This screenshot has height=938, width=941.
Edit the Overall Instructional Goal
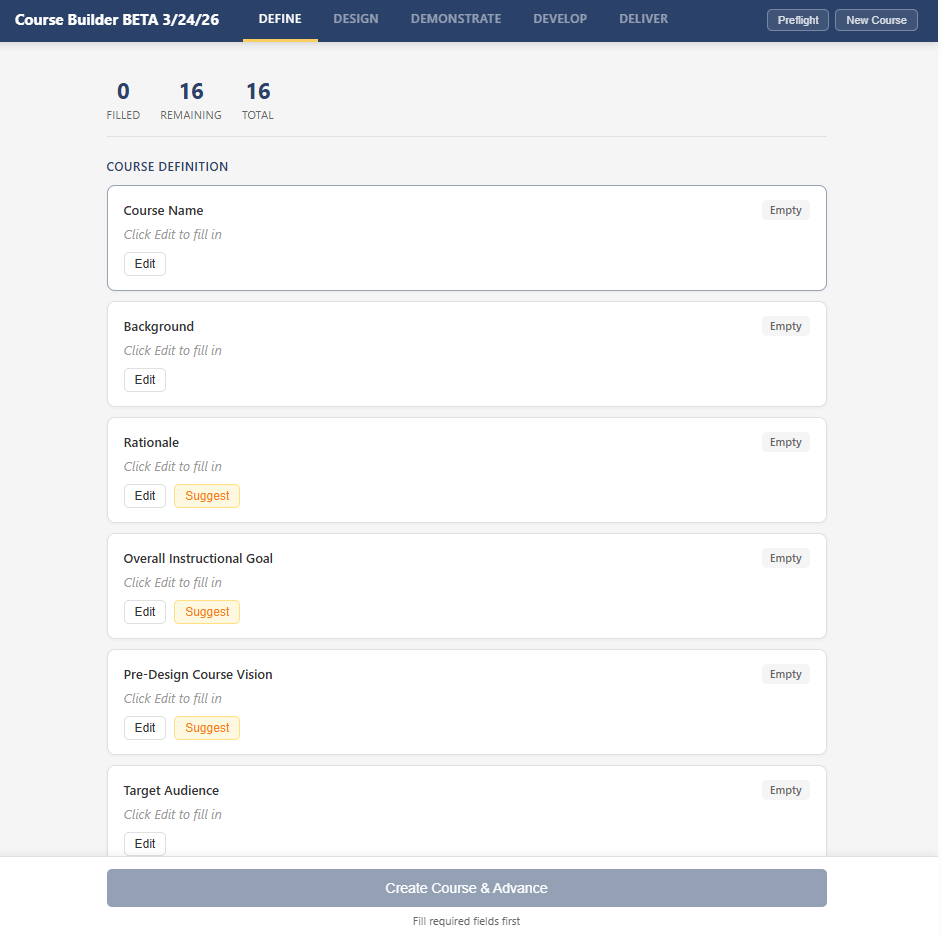[145, 612]
